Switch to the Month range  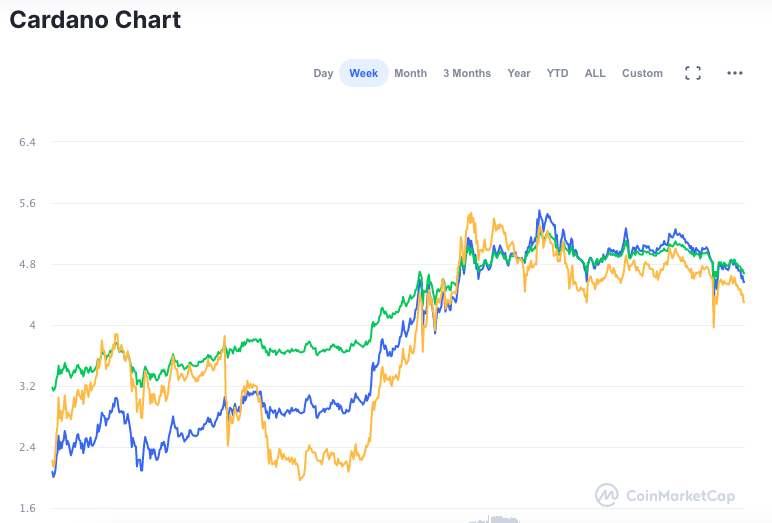pyautogui.click(x=410, y=73)
